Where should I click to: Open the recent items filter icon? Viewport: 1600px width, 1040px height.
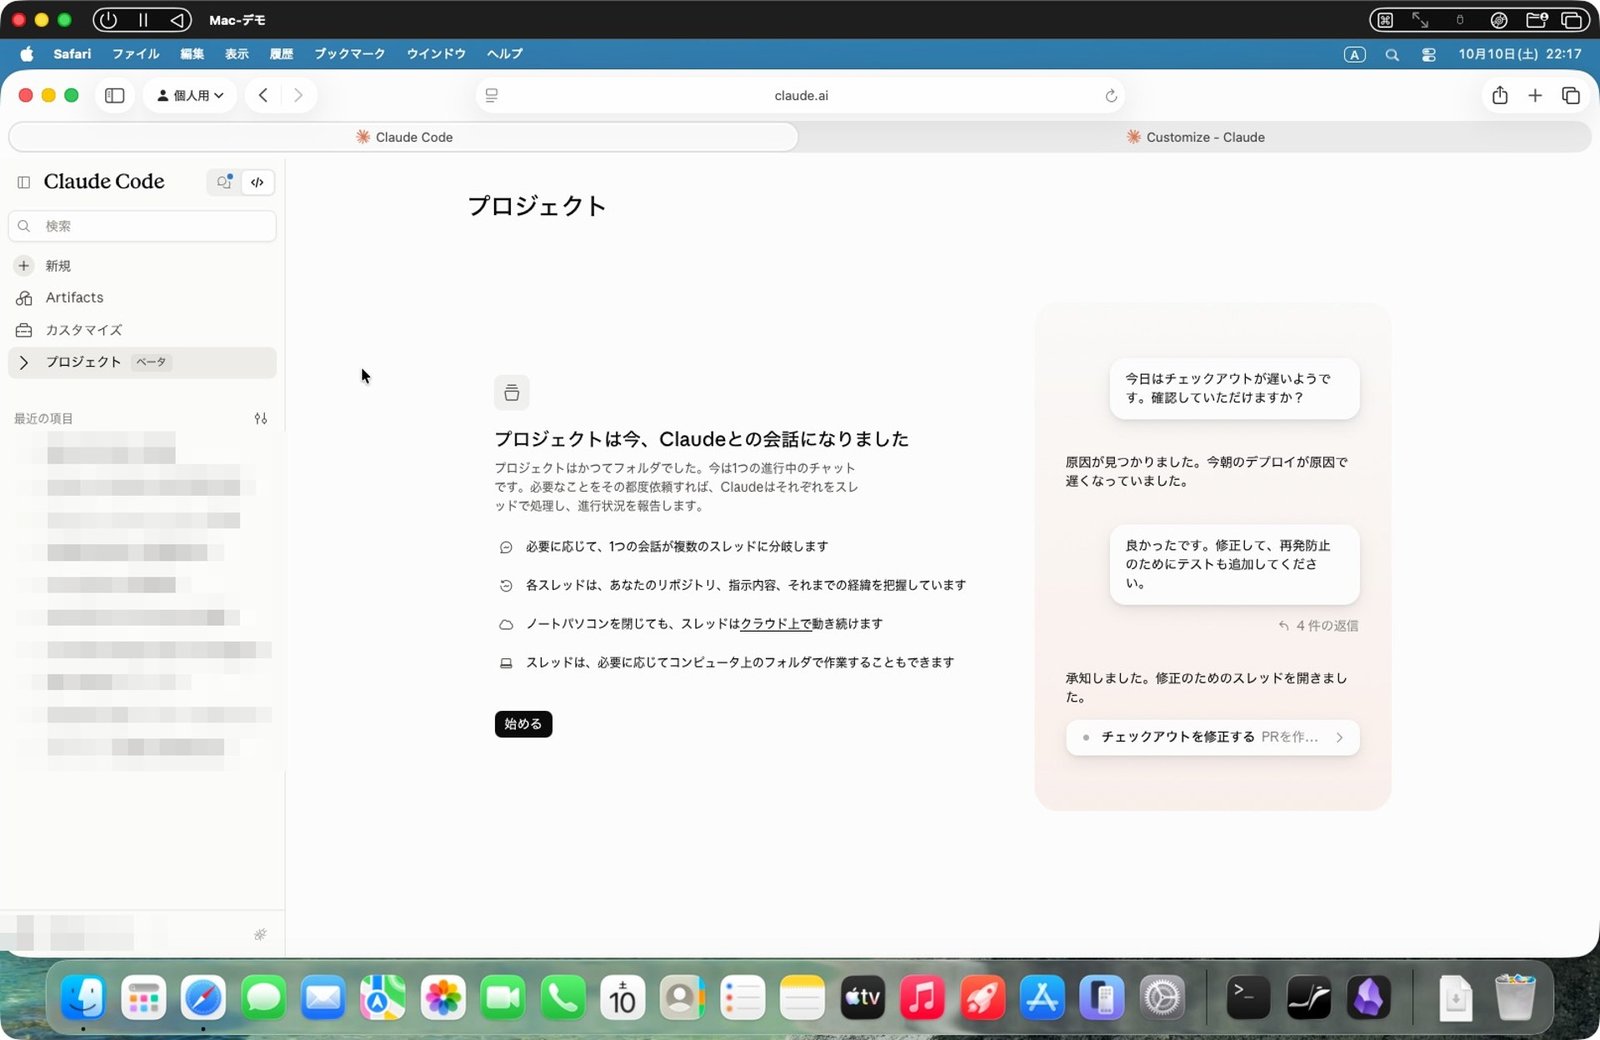(x=261, y=418)
